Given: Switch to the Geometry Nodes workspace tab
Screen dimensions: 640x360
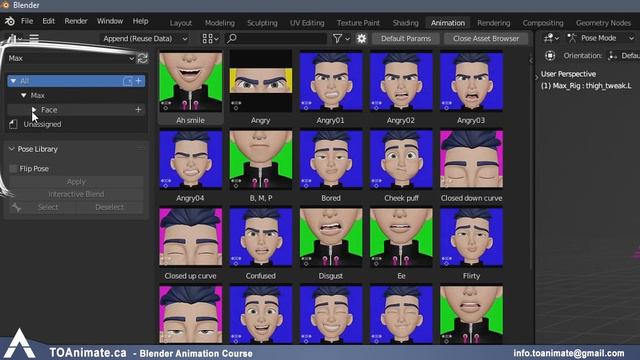Looking at the screenshot, I should coord(603,23).
